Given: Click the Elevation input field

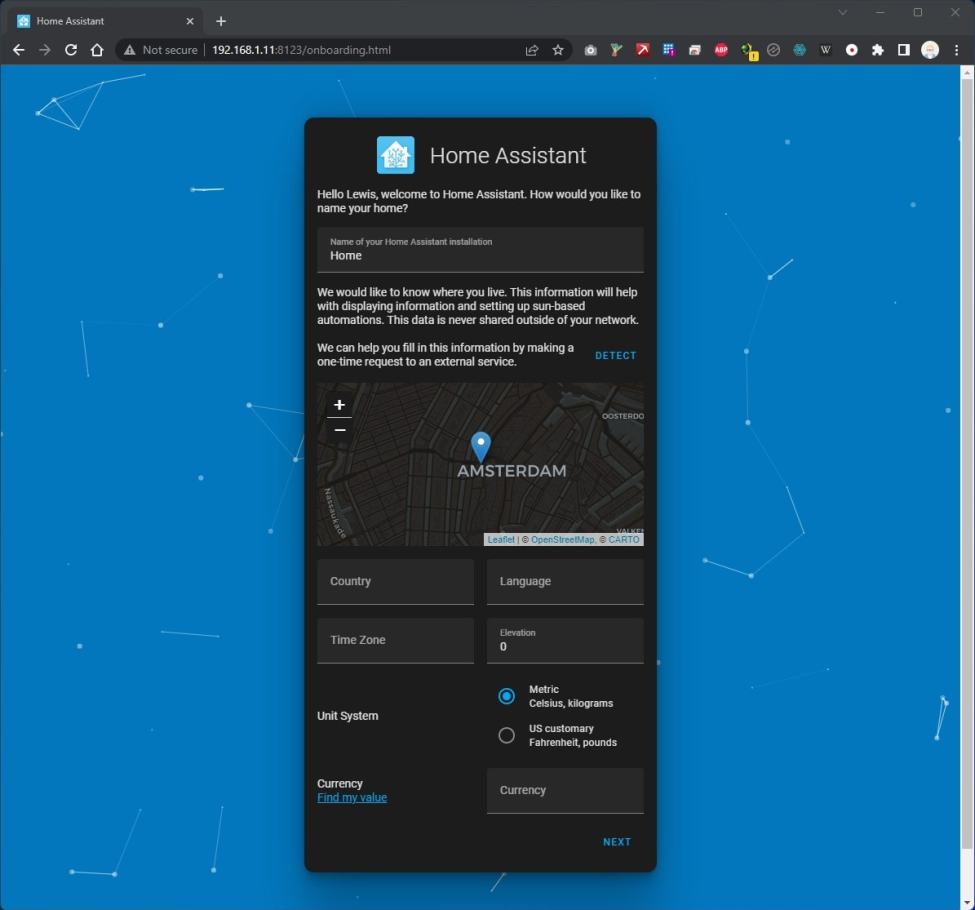Looking at the screenshot, I should (565, 640).
